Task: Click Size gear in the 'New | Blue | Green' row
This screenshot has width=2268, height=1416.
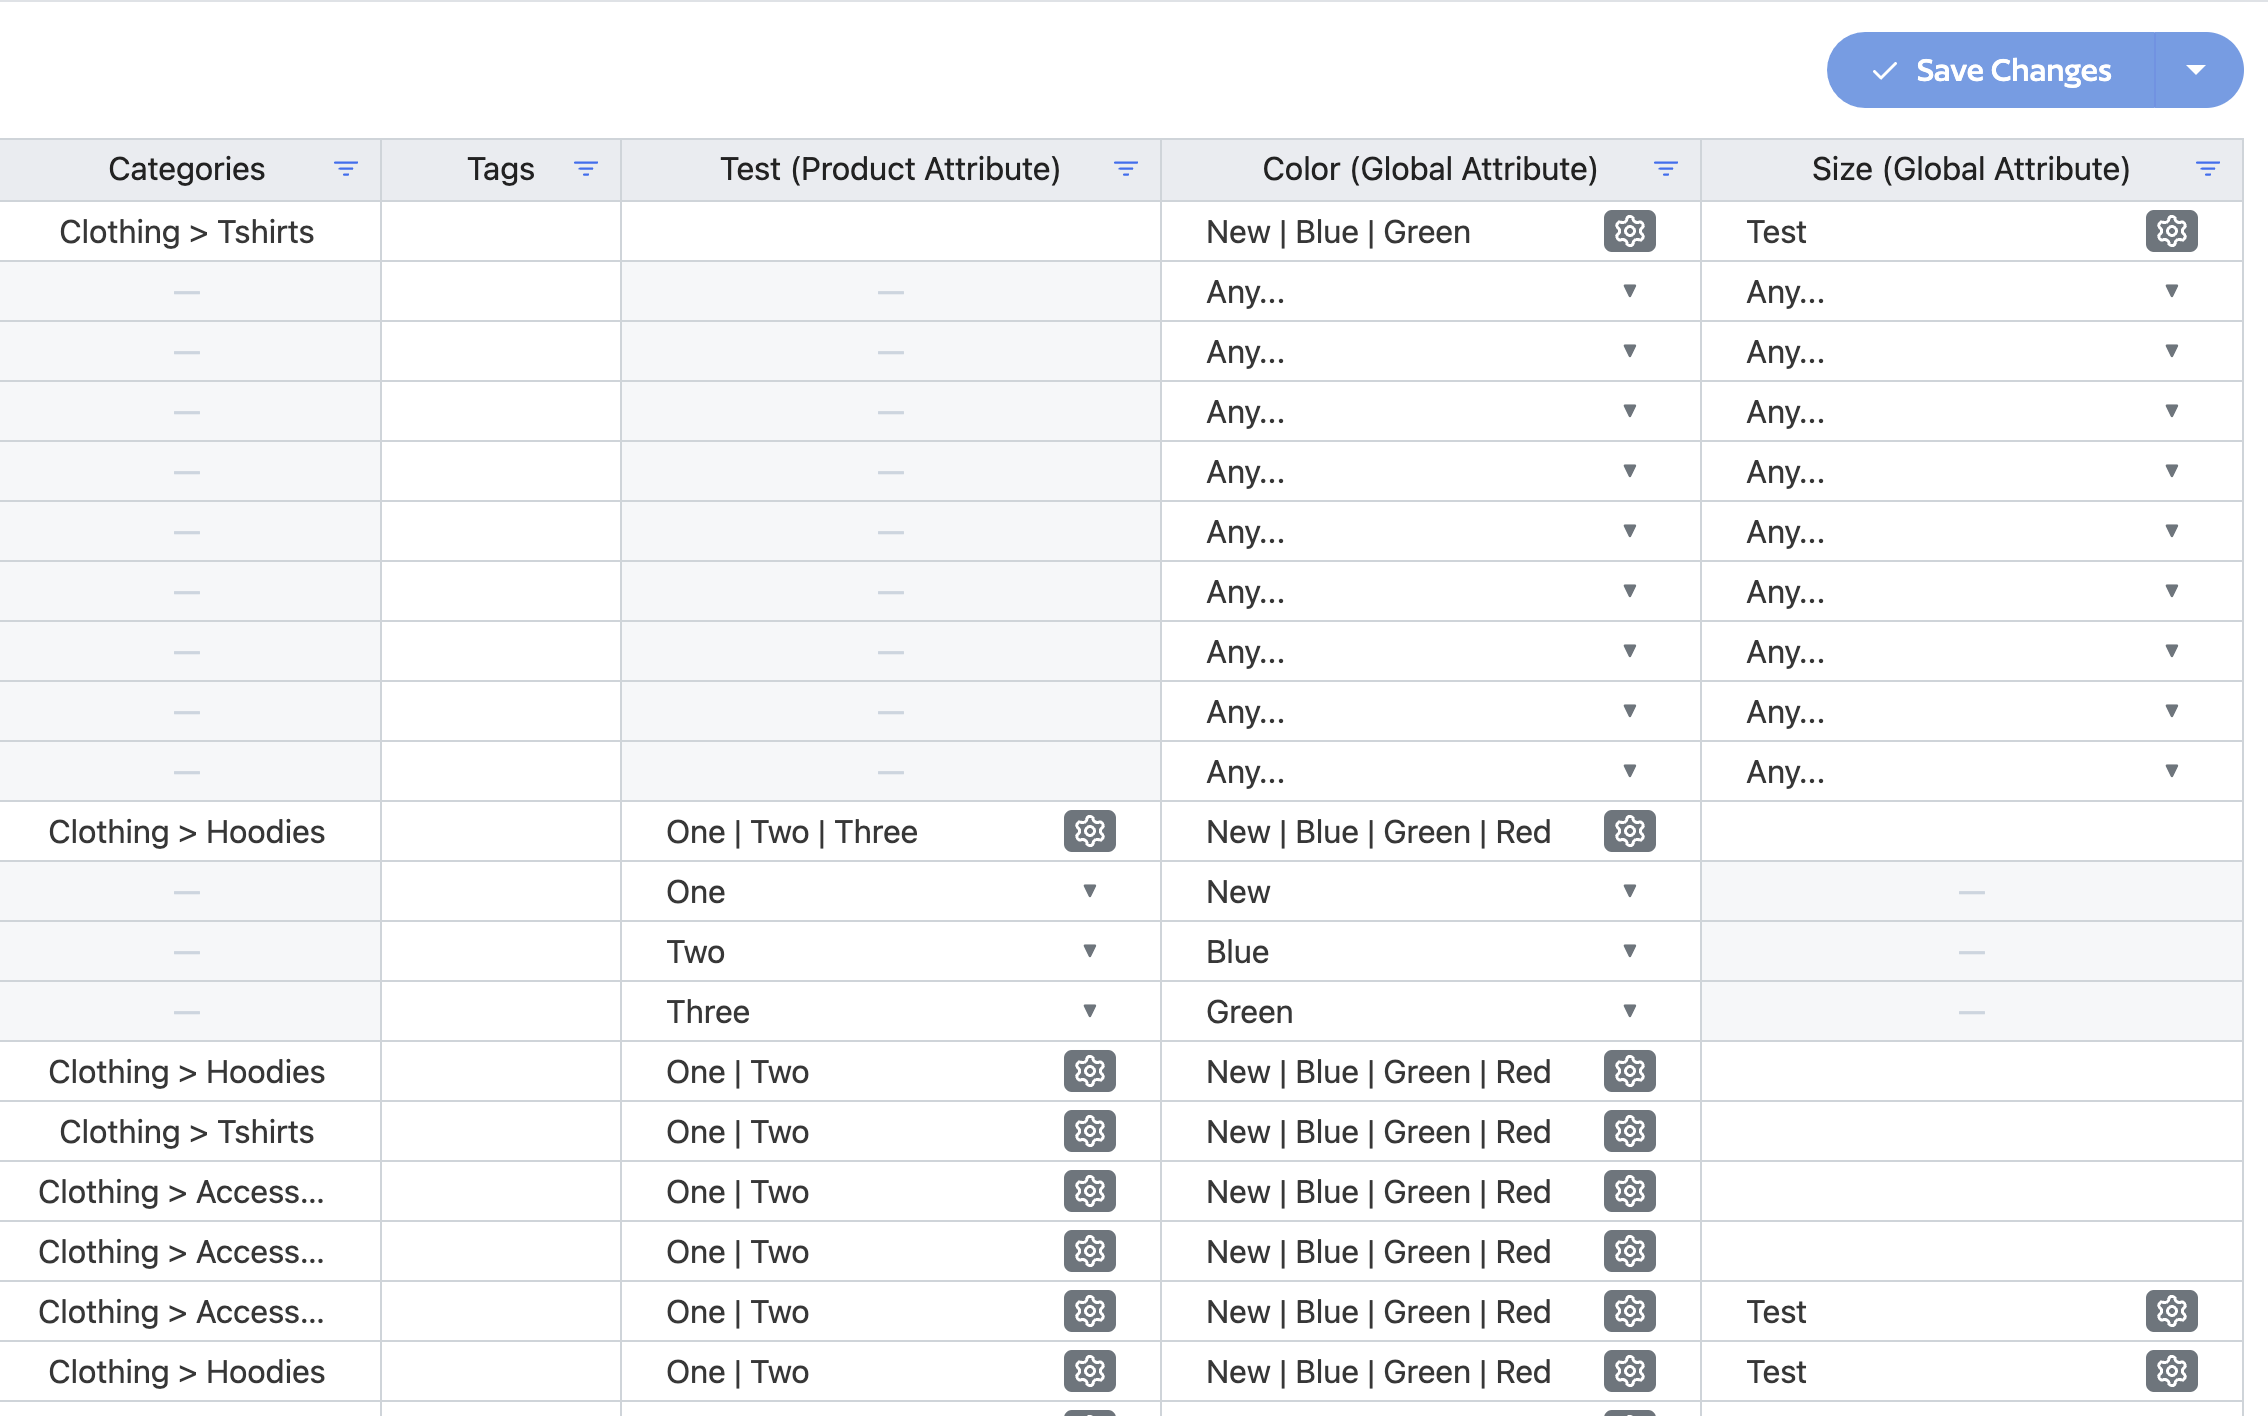Action: 2172,231
